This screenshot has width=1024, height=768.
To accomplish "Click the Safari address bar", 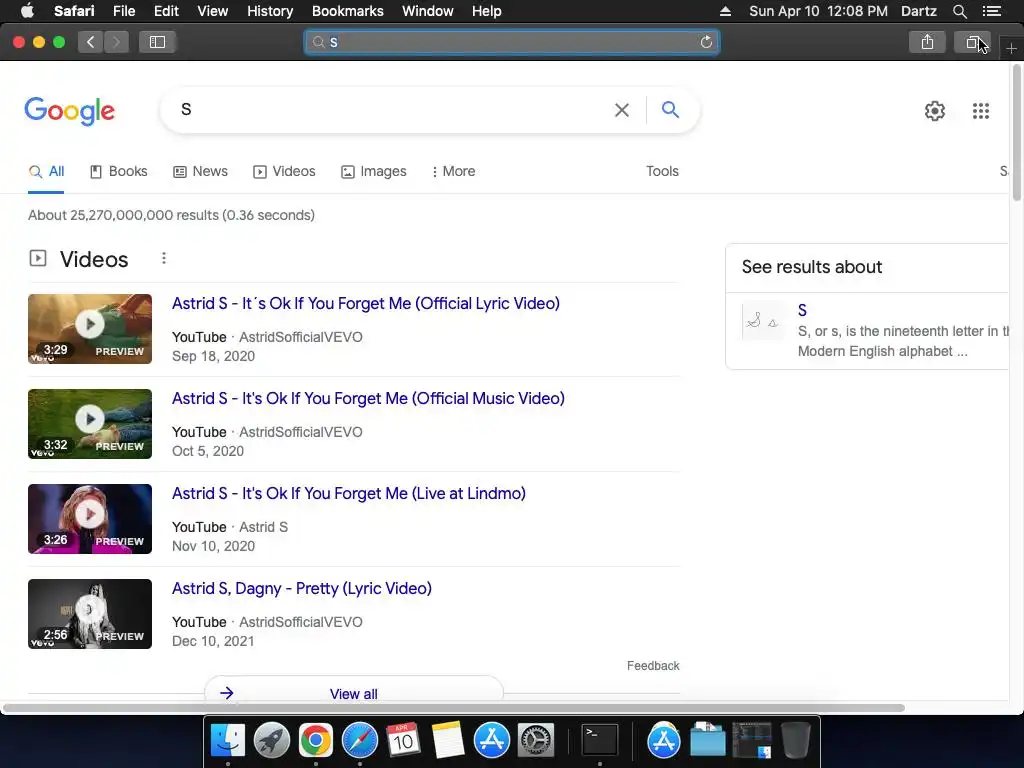I will click(x=511, y=42).
